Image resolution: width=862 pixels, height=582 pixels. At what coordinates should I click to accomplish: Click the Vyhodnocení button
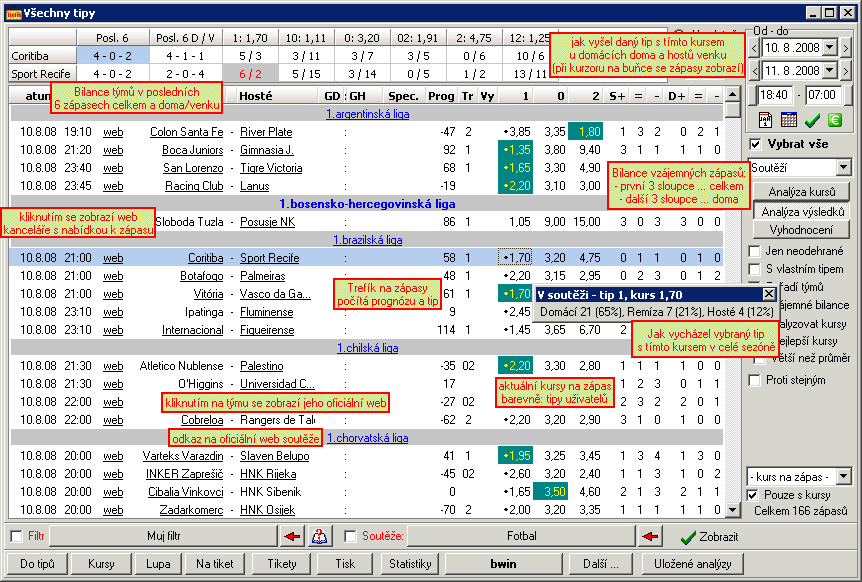click(802, 230)
